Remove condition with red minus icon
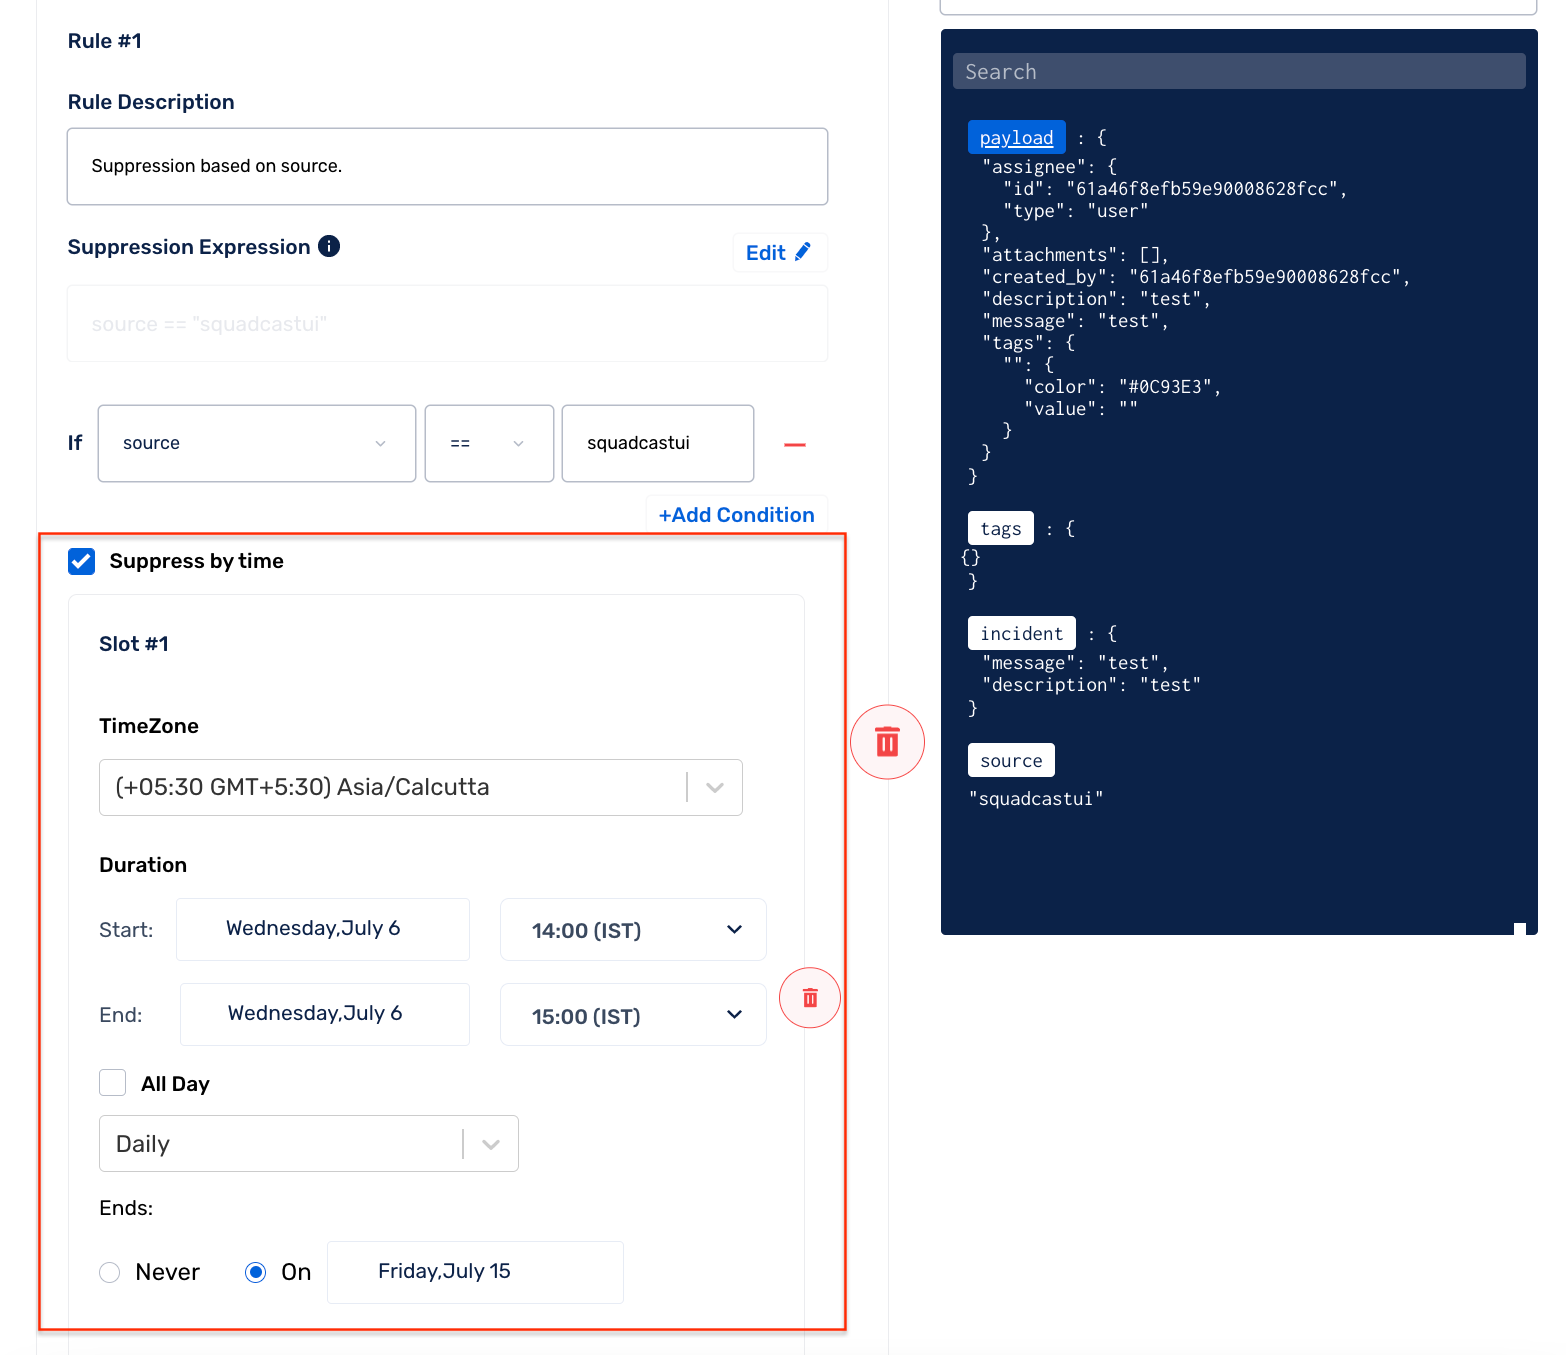The image size is (1566, 1355). (795, 444)
